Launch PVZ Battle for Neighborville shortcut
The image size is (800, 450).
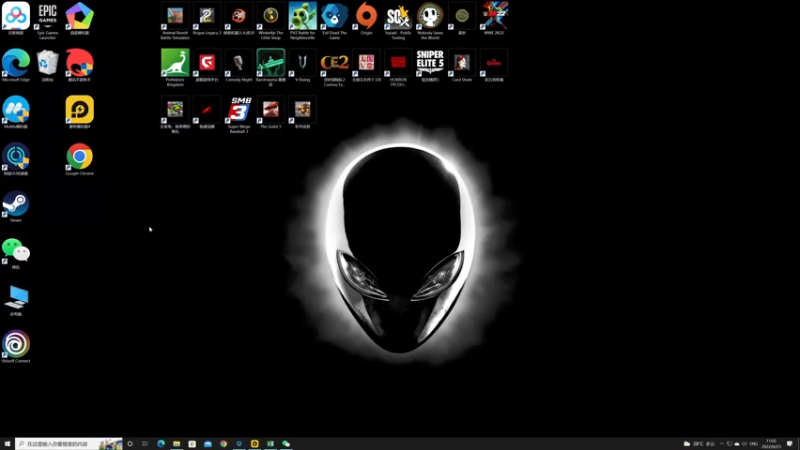tap(303, 20)
